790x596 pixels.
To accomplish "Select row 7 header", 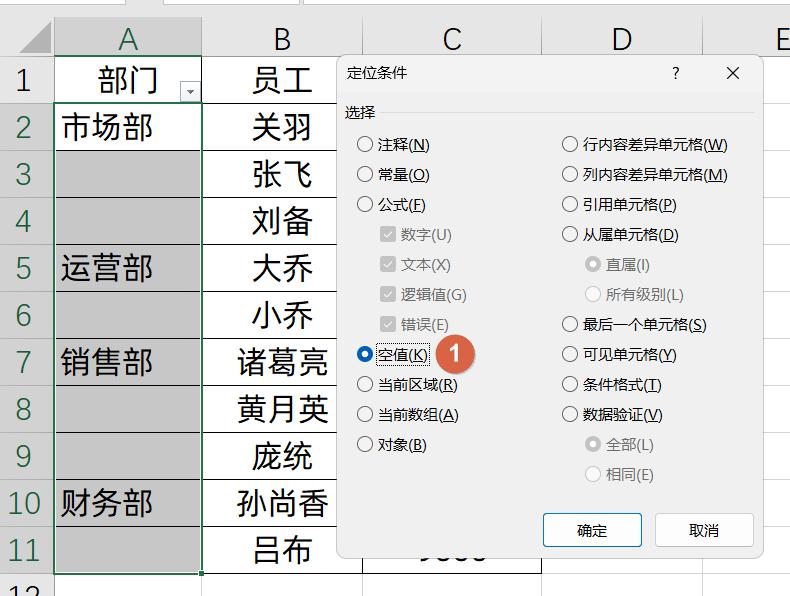I will tap(26, 362).
